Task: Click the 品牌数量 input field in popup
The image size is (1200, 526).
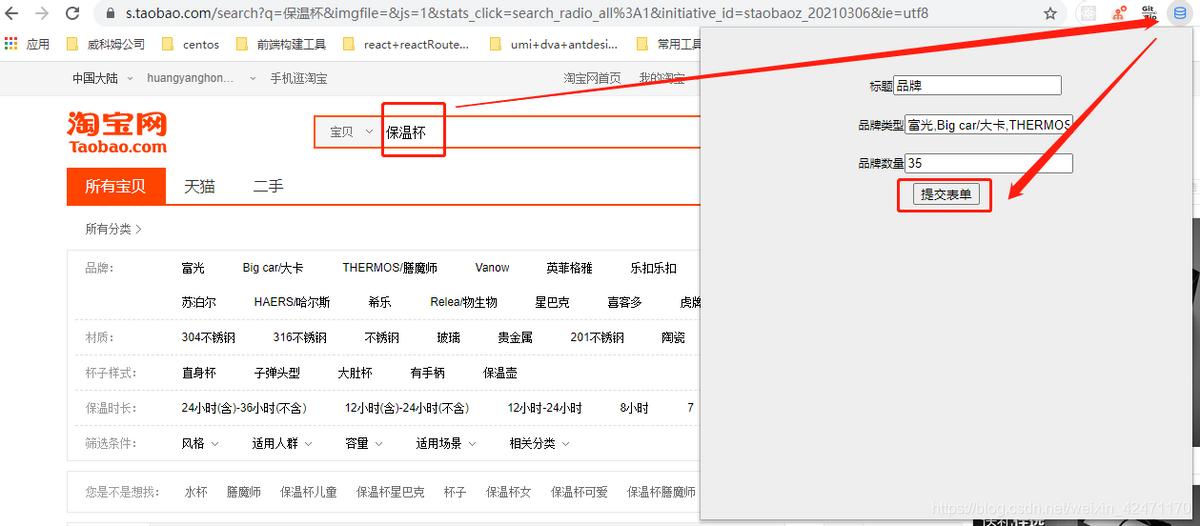Action: tap(988, 163)
